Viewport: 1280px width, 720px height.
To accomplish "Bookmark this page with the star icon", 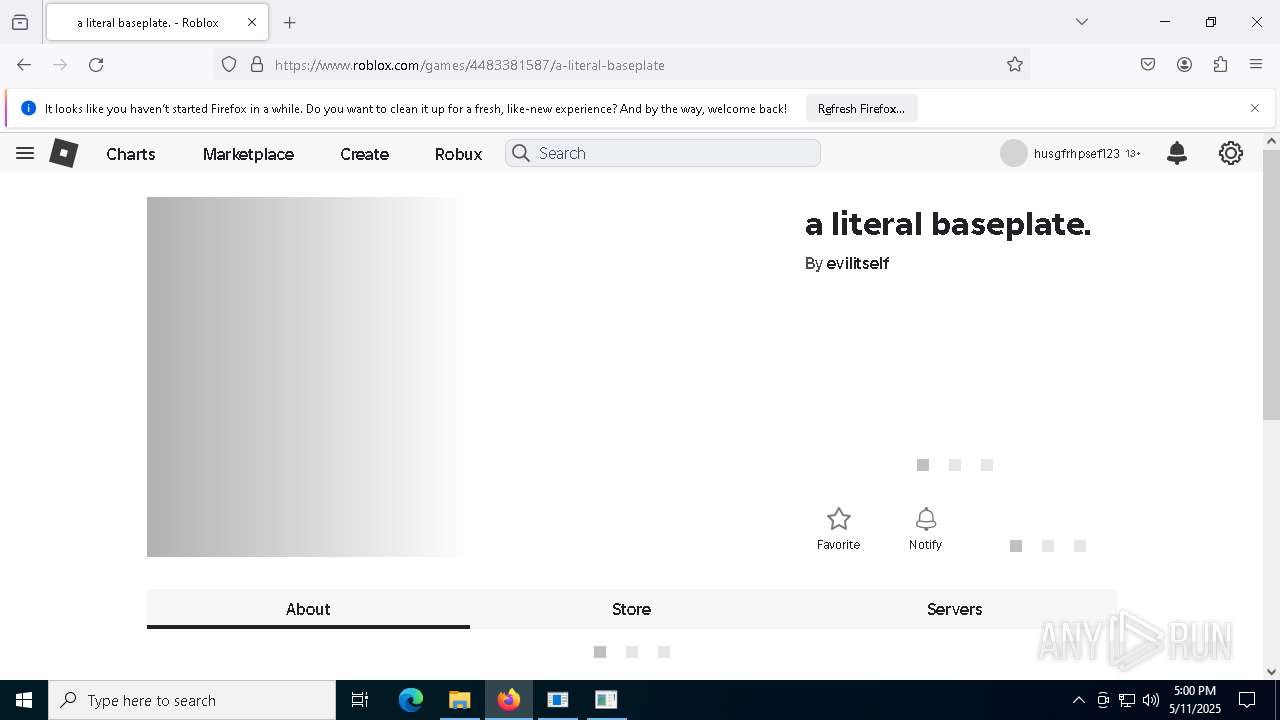I will pos(1015,65).
